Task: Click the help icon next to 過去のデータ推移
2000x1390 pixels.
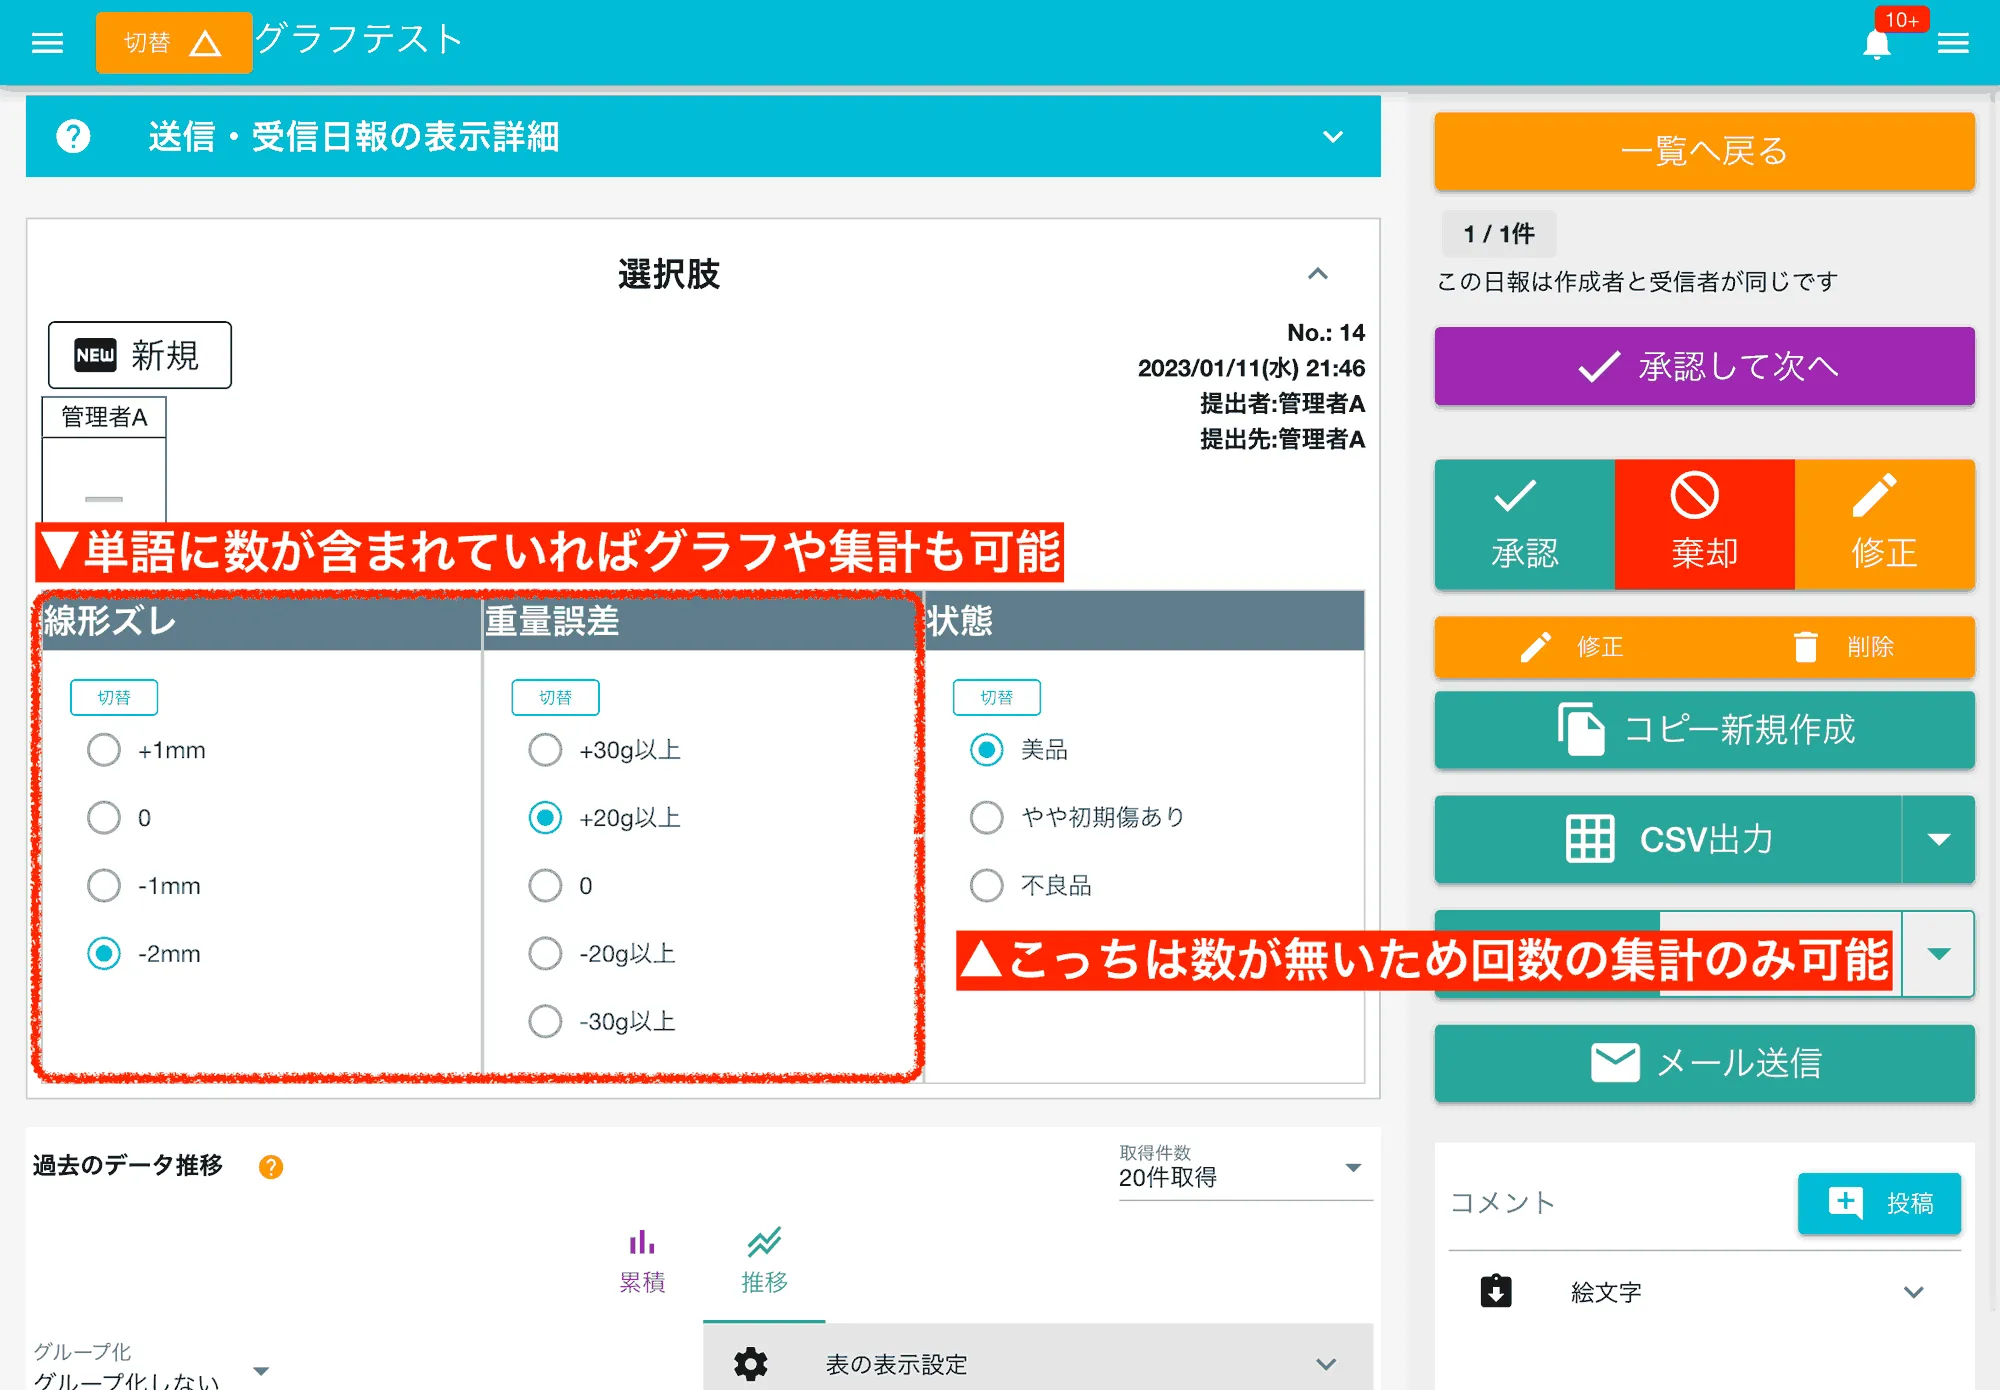Action: [270, 1165]
